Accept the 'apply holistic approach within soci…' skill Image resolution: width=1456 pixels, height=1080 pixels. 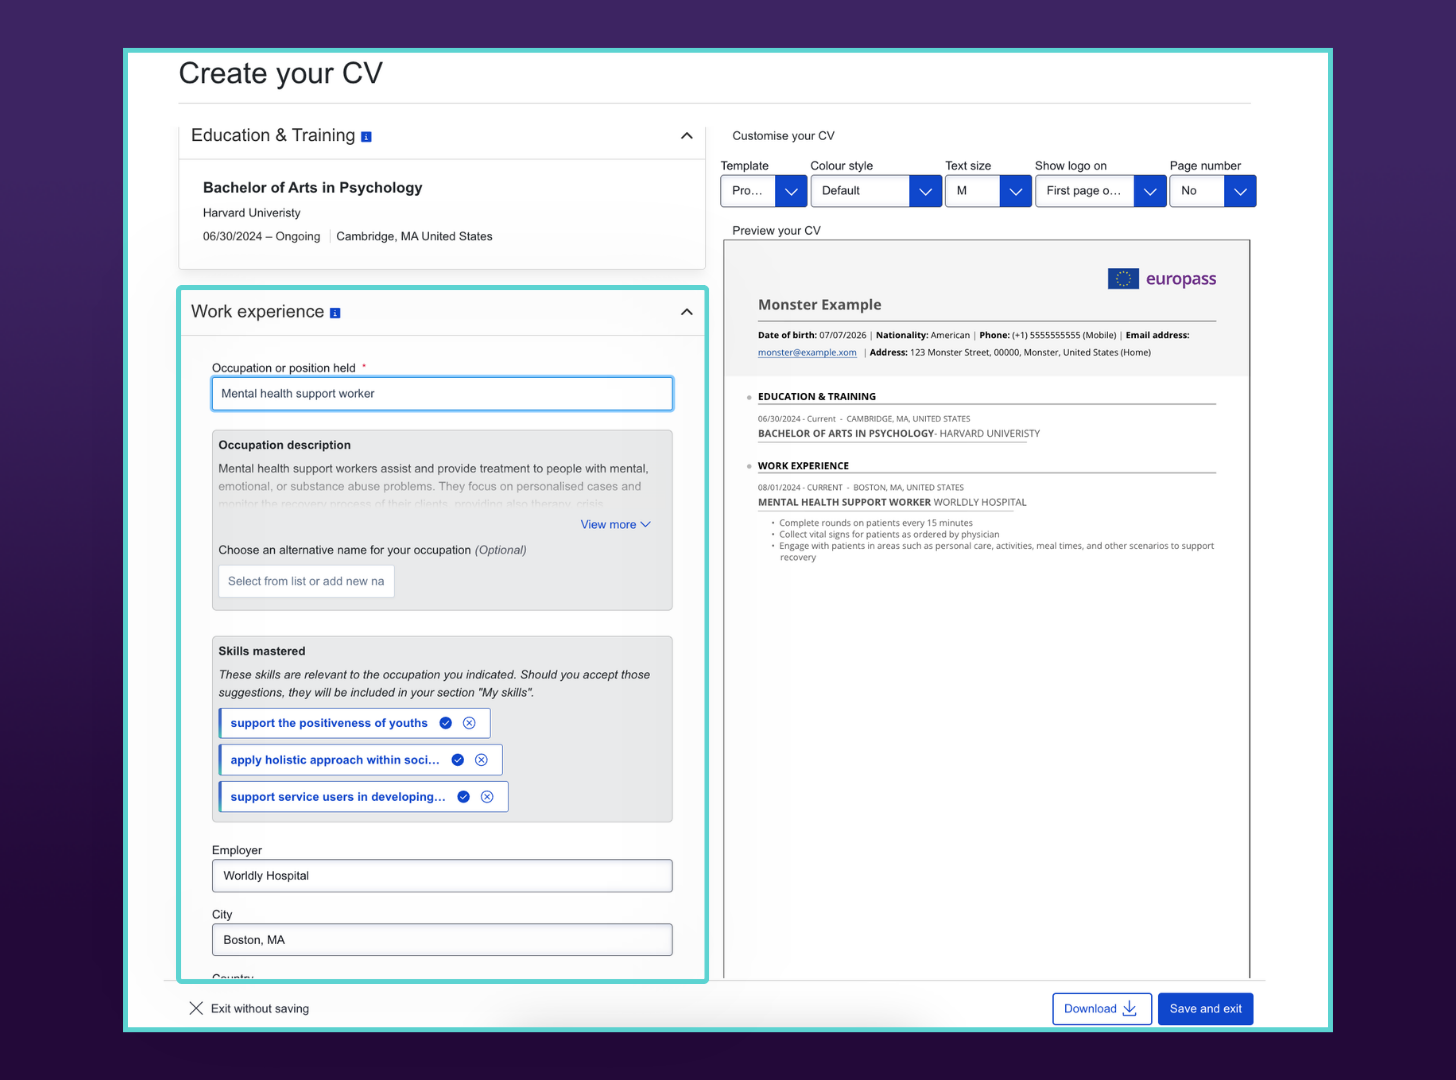pos(458,760)
